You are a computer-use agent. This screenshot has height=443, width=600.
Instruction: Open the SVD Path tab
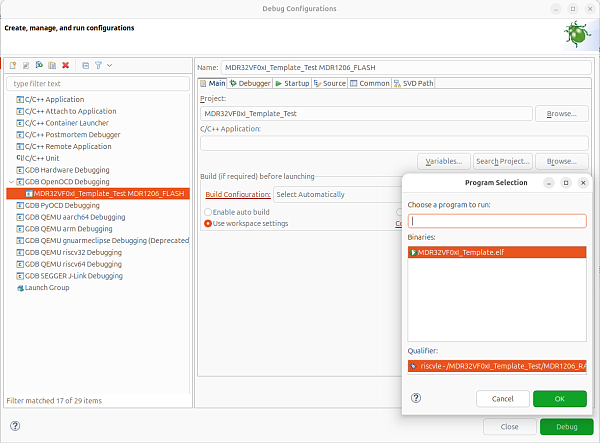click(x=415, y=83)
